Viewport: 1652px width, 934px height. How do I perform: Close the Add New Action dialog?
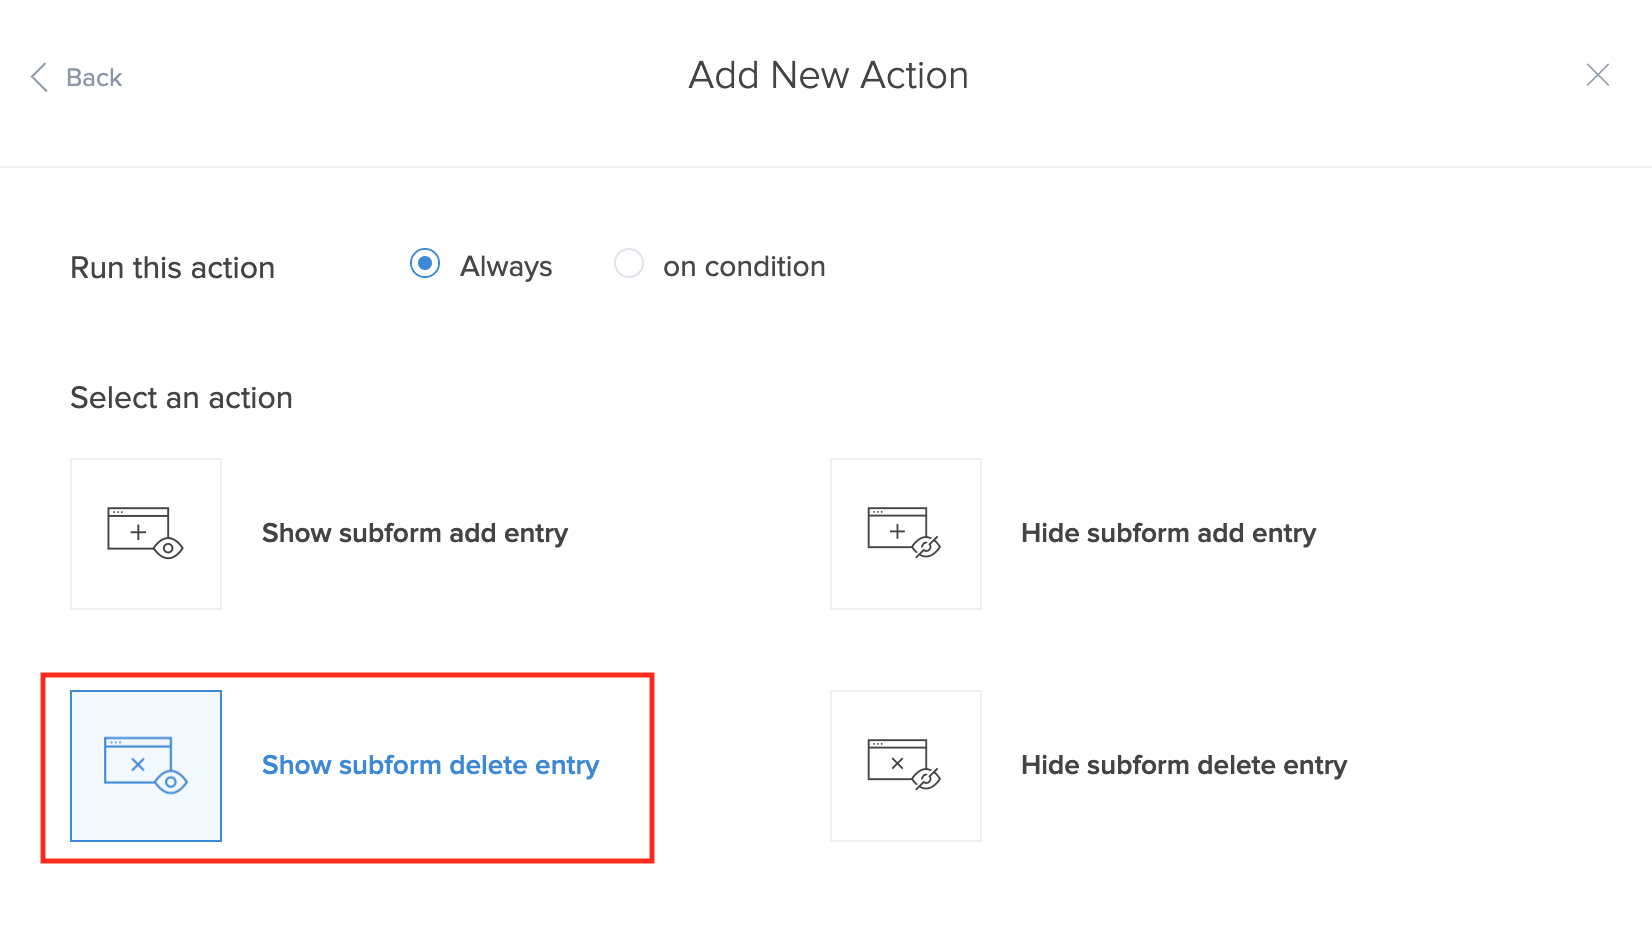point(1597,75)
